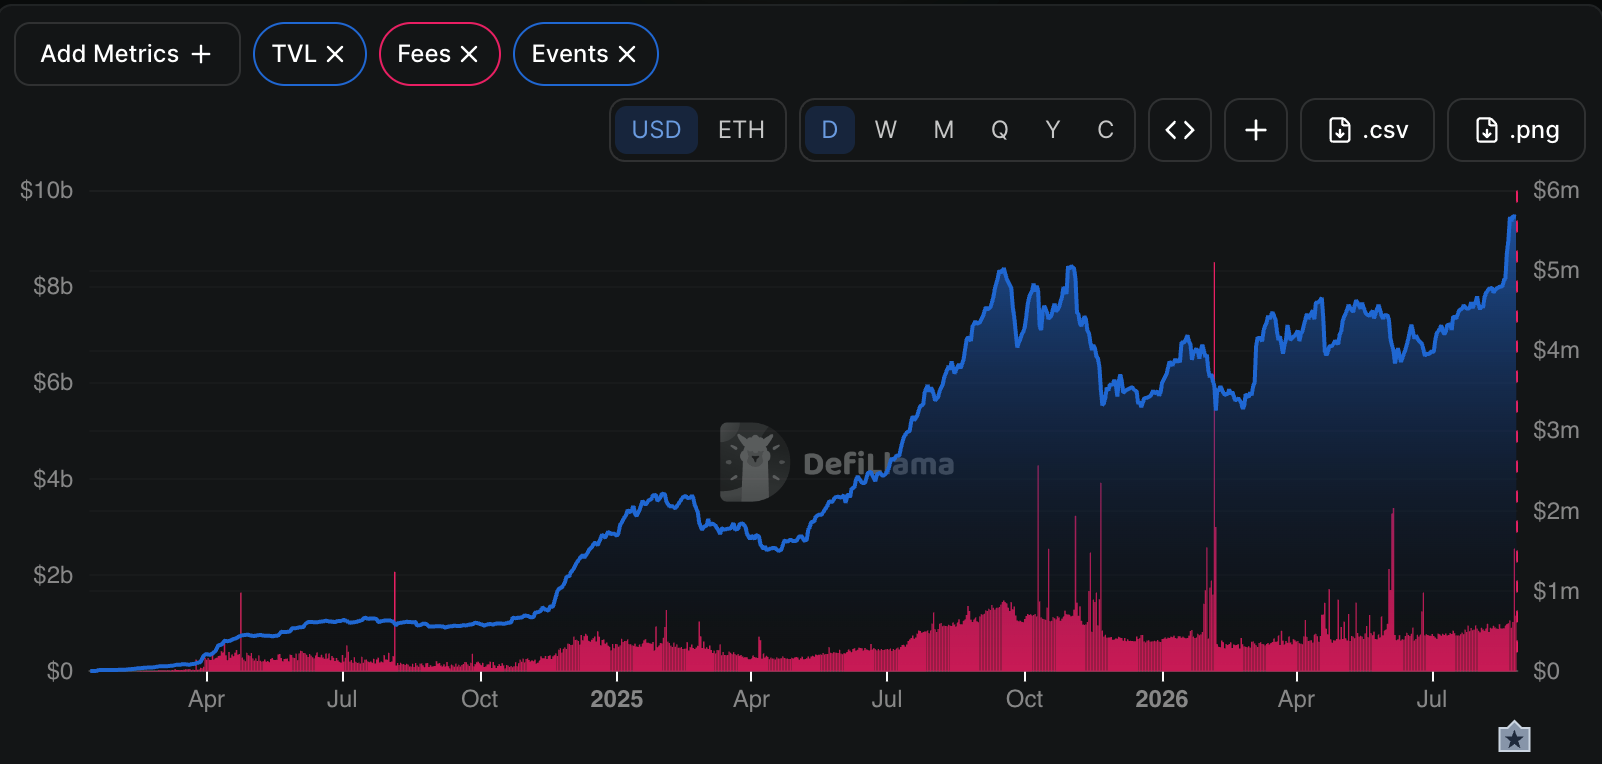Click the $4b label on the TVL axis
The image size is (1602, 764).
tap(53, 479)
